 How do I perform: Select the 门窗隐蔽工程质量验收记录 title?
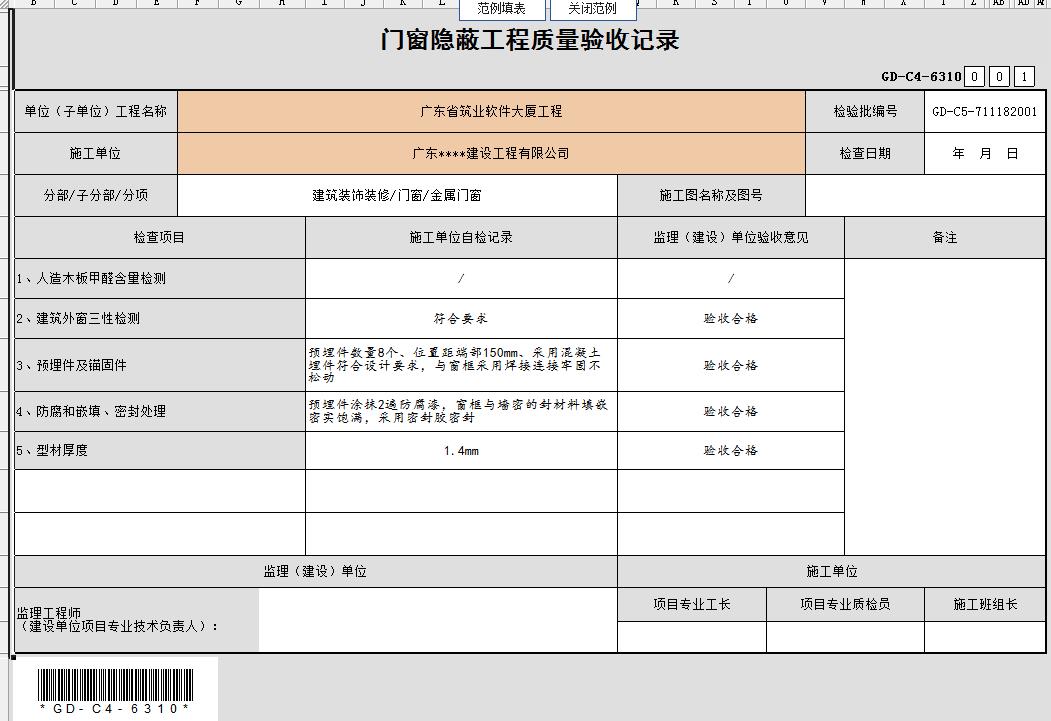pos(530,40)
